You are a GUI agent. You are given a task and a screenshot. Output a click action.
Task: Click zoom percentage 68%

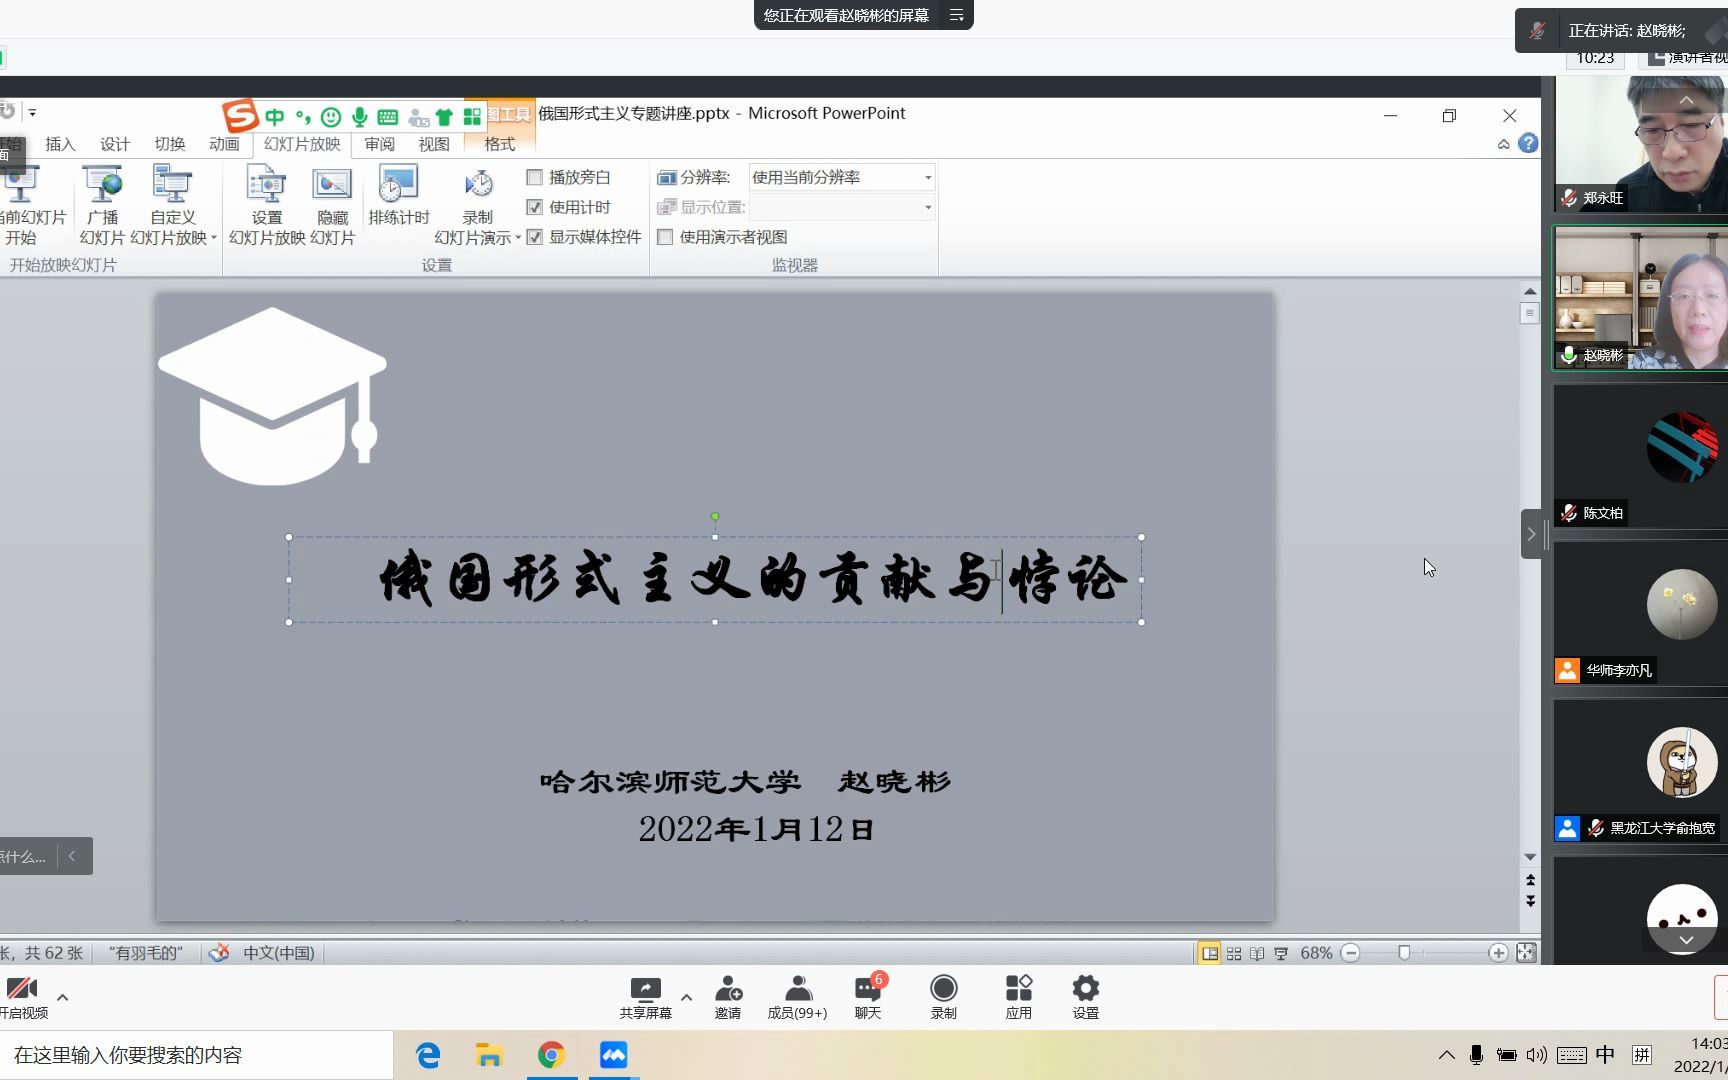[1316, 953]
